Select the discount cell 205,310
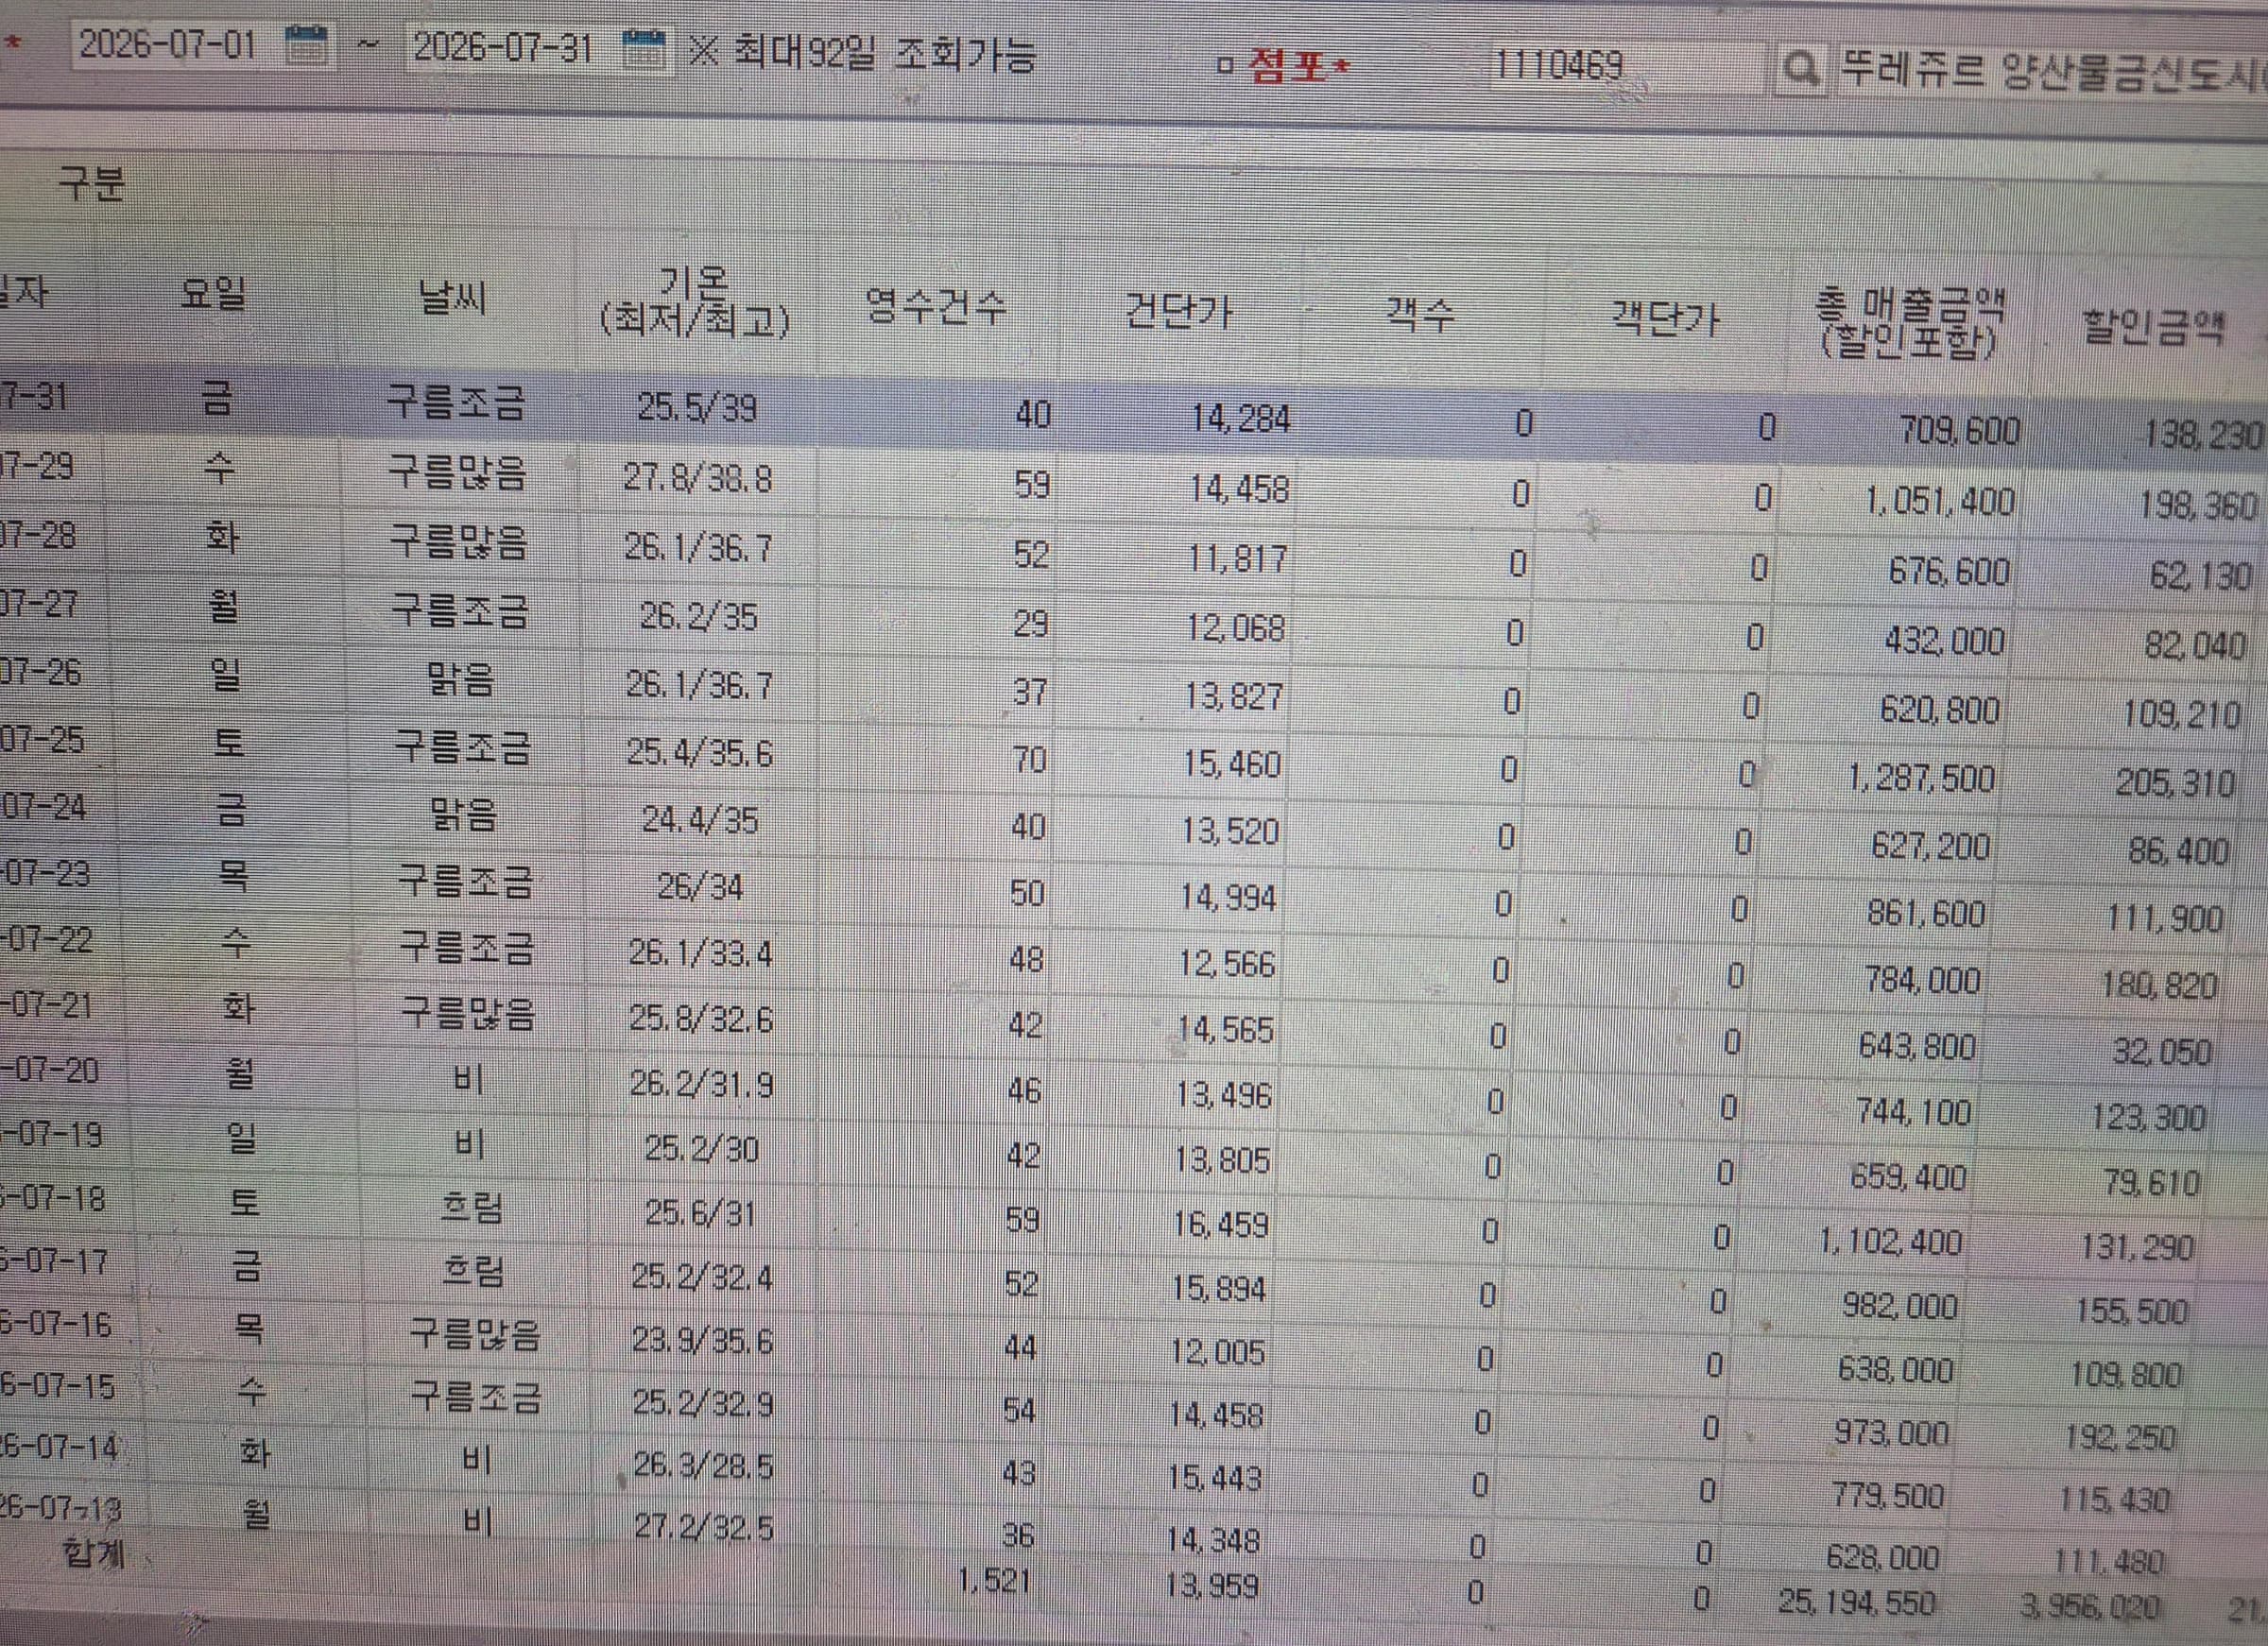 click(2176, 783)
